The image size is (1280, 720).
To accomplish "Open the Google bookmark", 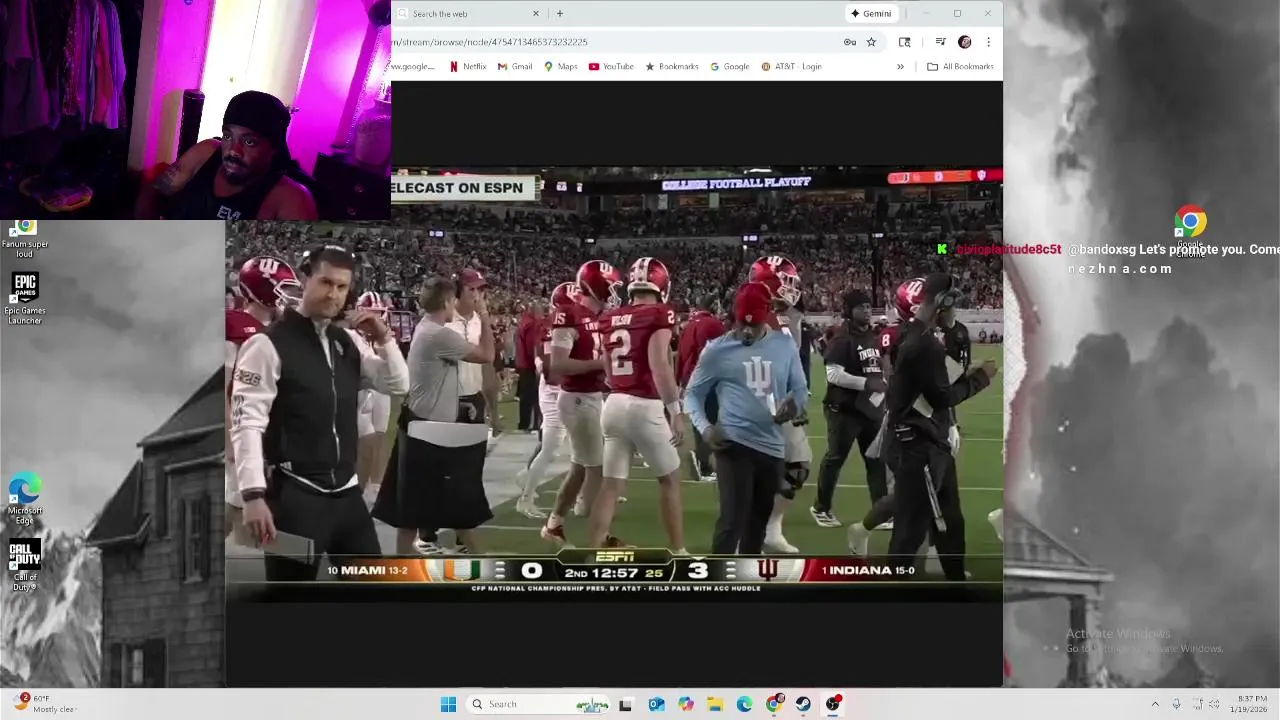I will 730,67.
